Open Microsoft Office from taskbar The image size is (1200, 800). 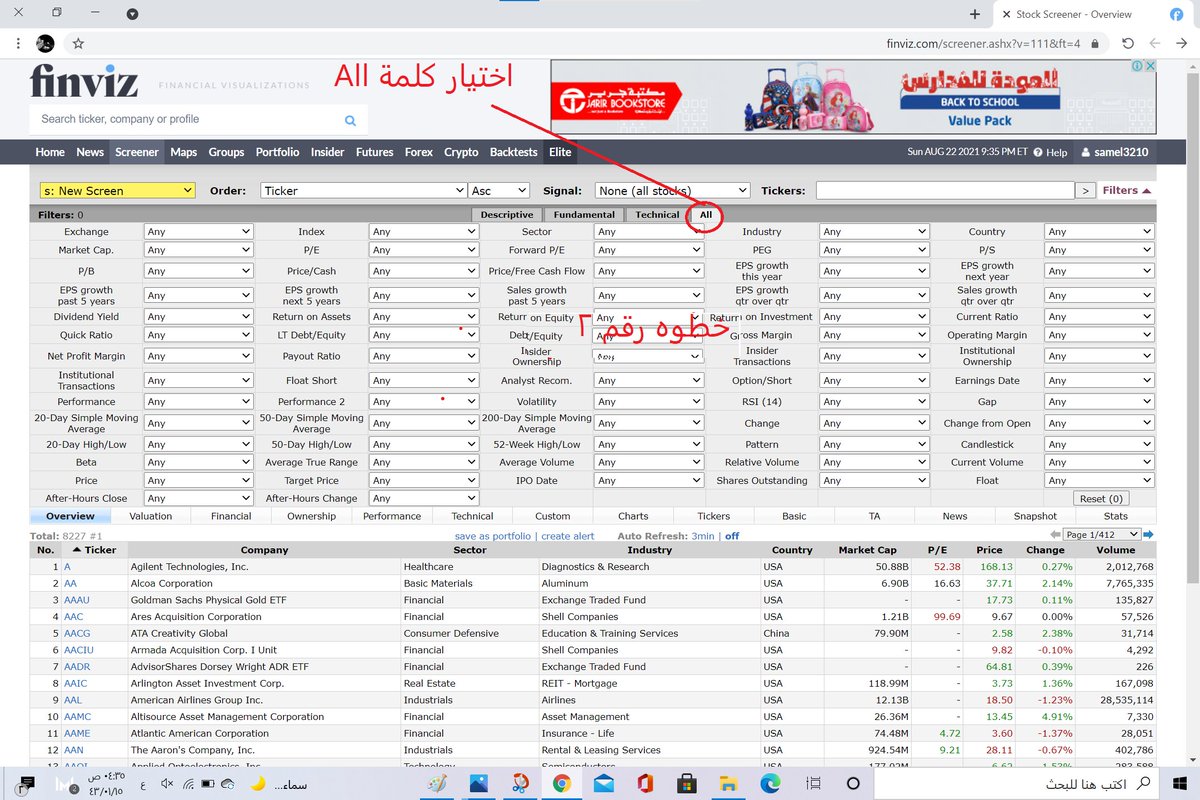pyautogui.click(x=645, y=783)
